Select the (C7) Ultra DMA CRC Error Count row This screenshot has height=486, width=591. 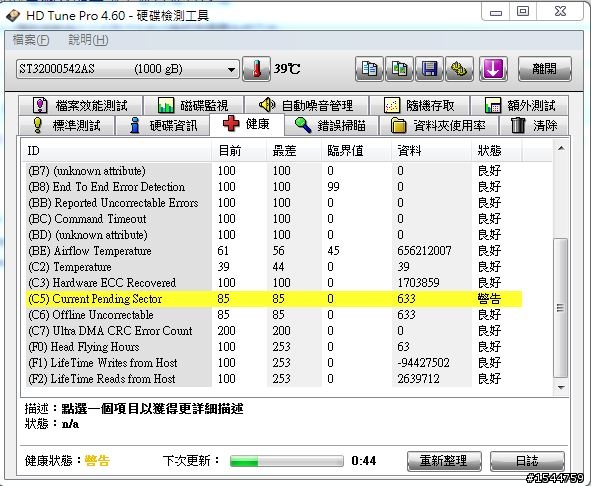(x=274, y=331)
